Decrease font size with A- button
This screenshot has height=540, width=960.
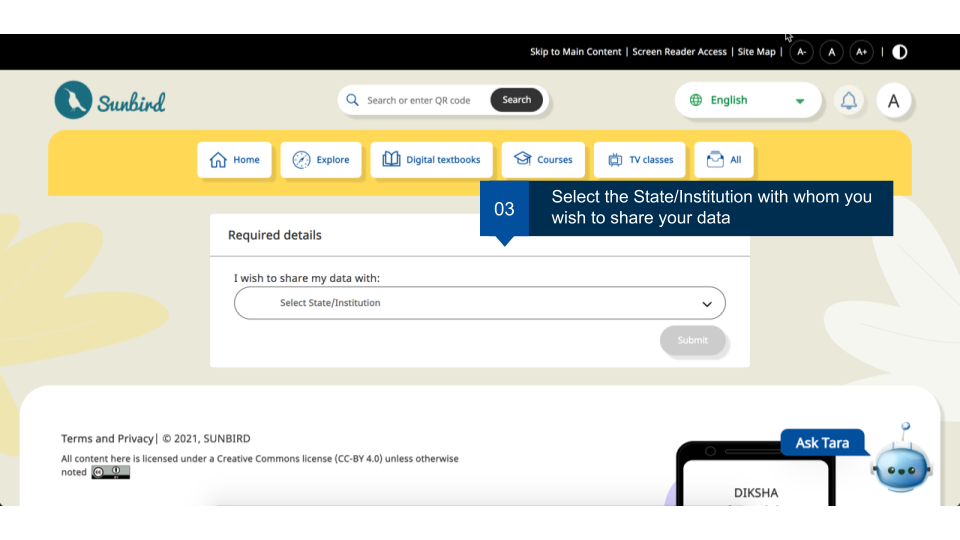coord(801,52)
